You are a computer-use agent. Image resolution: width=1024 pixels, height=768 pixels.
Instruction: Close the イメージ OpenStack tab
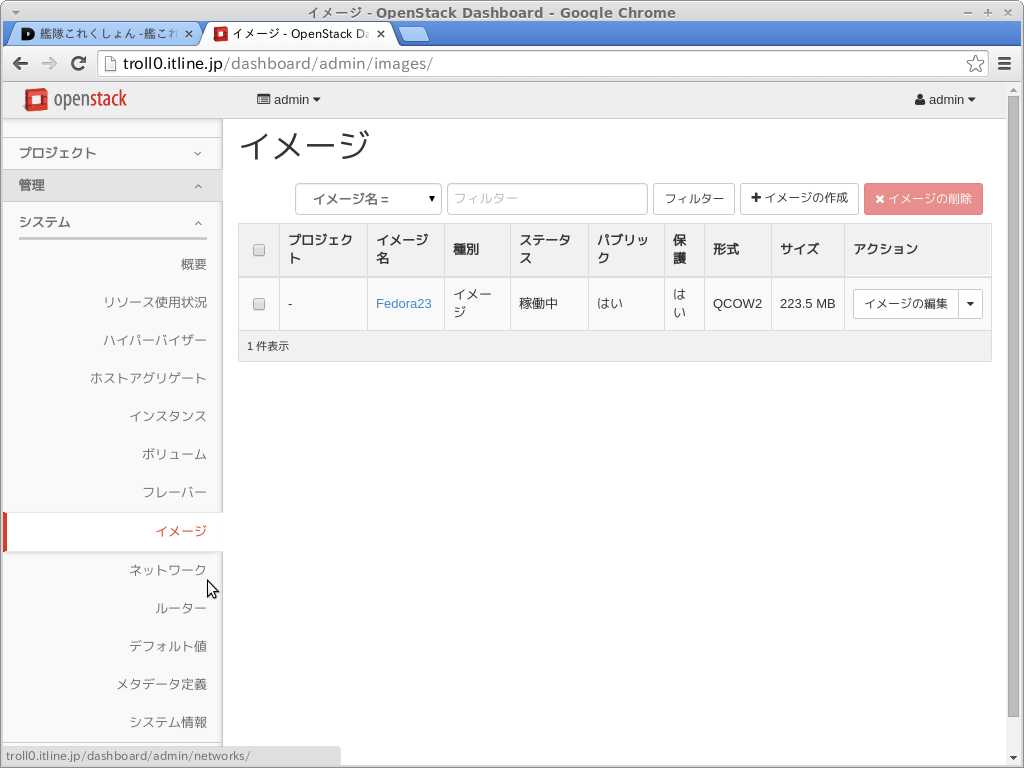click(x=381, y=34)
